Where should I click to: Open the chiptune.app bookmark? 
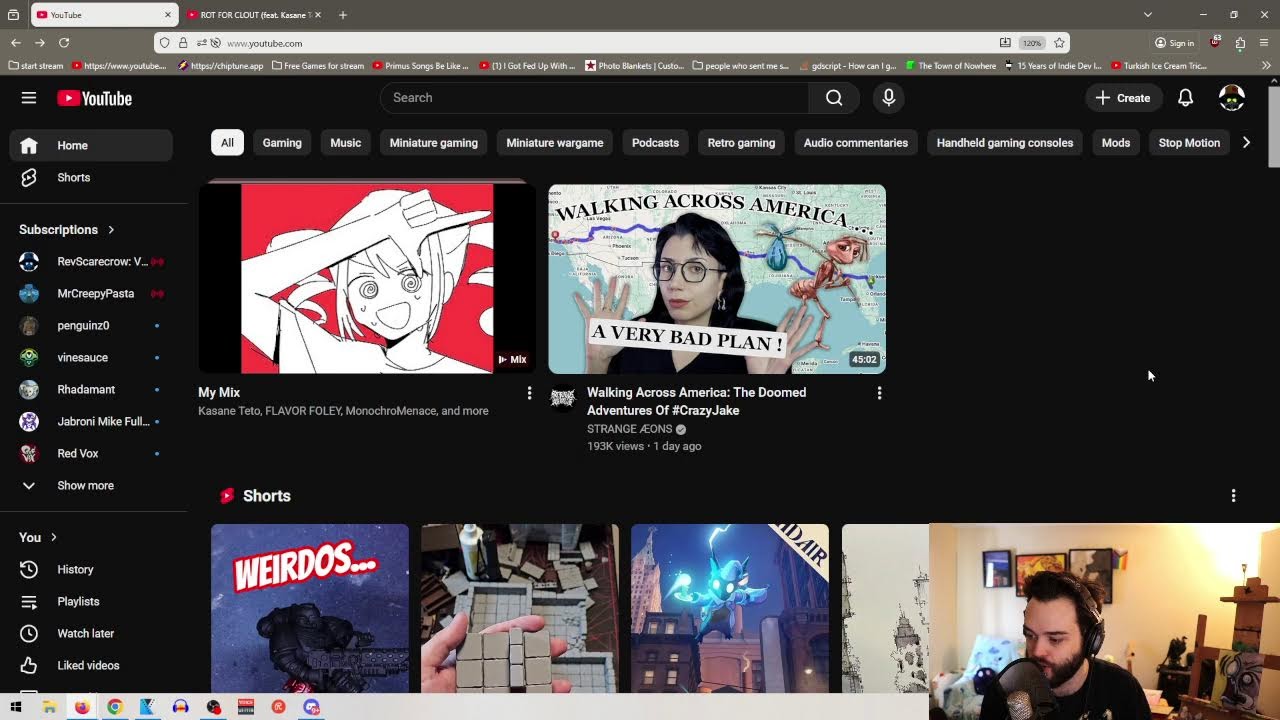coord(220,66)
